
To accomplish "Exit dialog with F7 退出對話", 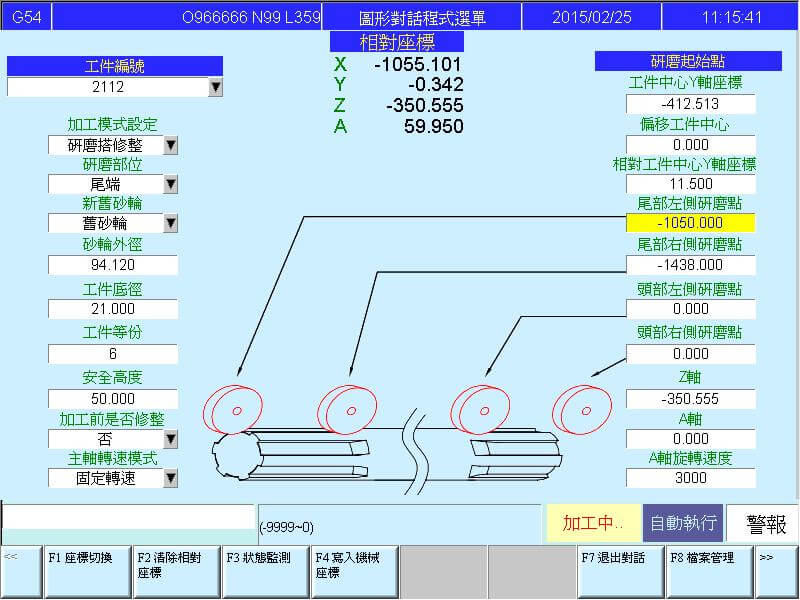I will [x=619, y=571].
